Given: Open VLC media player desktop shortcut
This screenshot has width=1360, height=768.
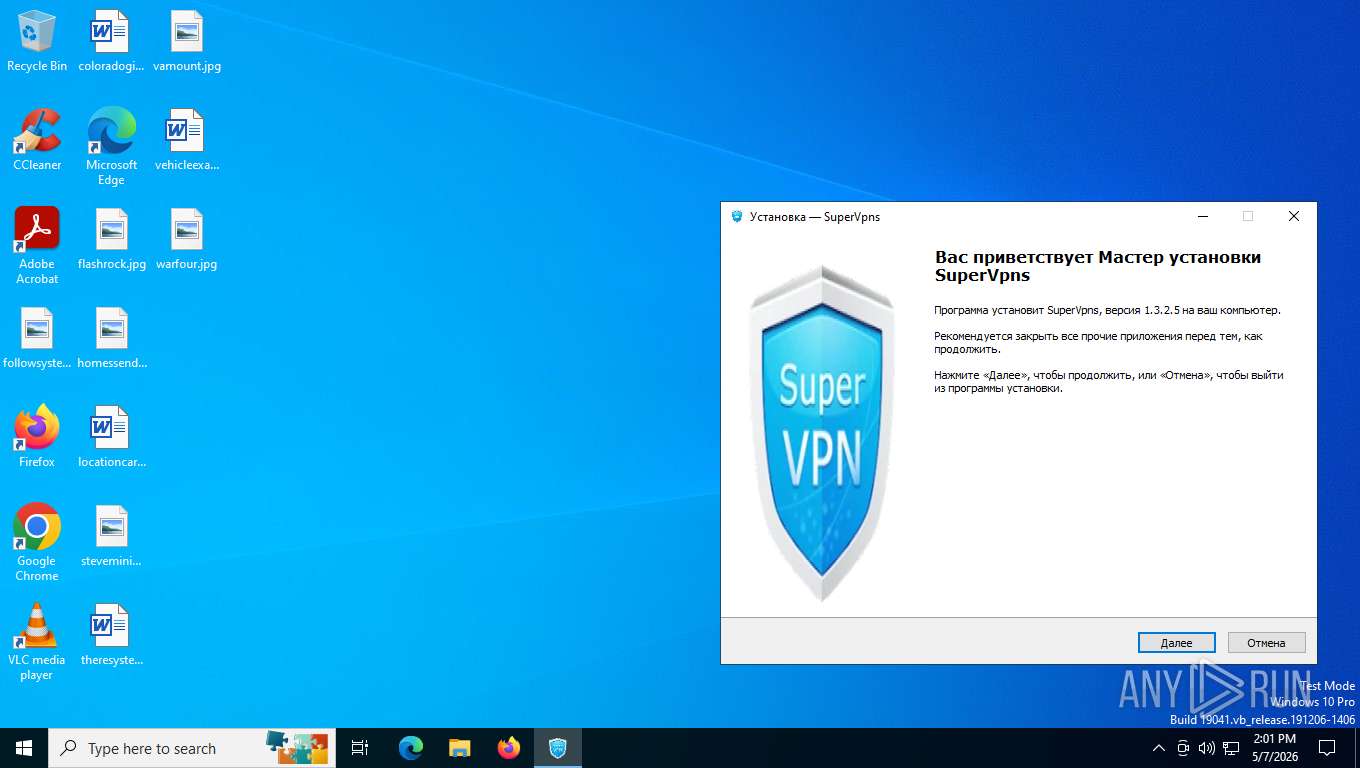Looking at the screenshot, I should [37, 641].
